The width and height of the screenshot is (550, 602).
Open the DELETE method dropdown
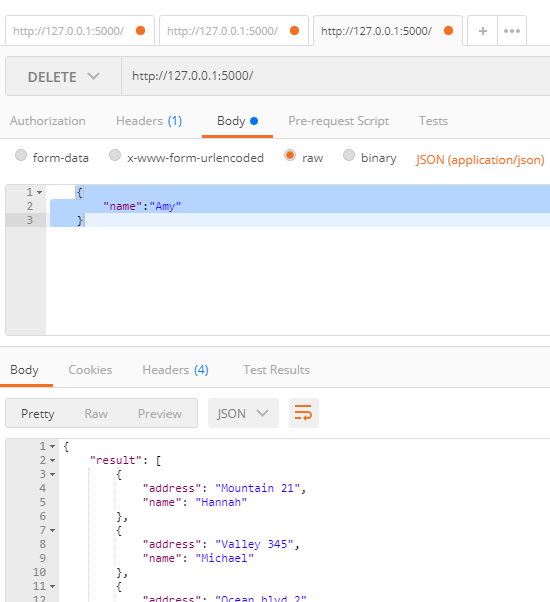[63, 76]
